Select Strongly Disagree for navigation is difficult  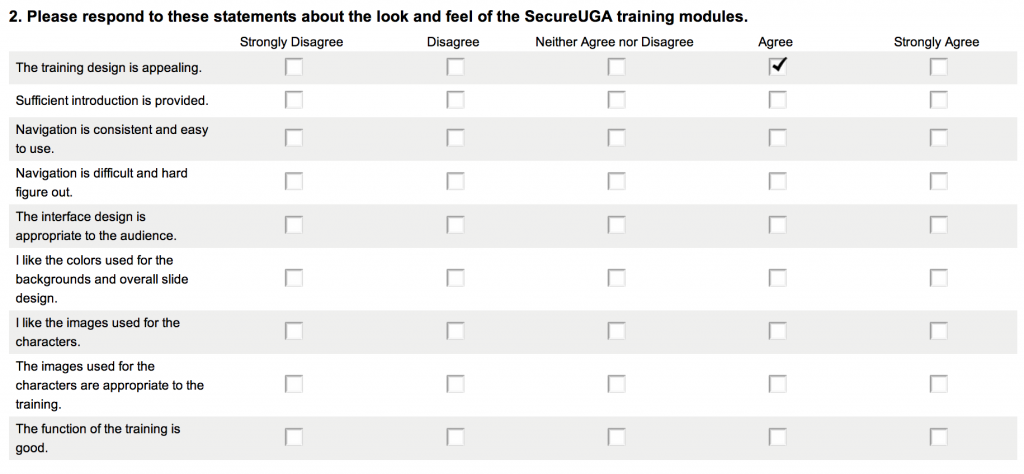point(294,181)
